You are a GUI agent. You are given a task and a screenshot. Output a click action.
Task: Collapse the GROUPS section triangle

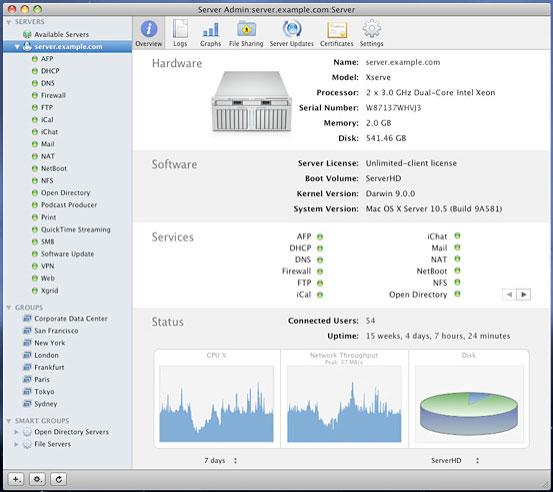click(x=9, y=308)
